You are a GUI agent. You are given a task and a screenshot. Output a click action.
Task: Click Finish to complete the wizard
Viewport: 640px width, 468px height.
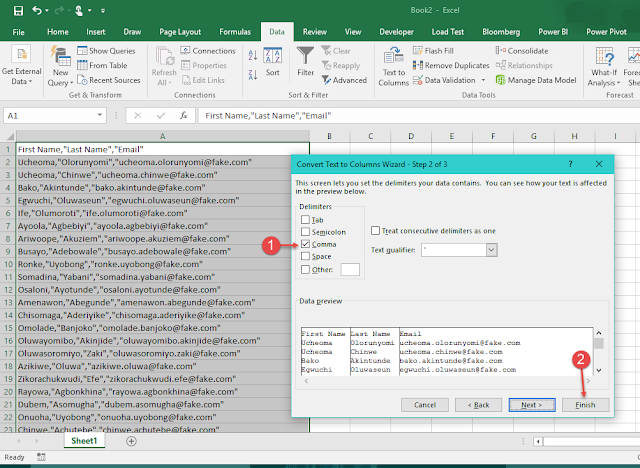tap(585, 405)
